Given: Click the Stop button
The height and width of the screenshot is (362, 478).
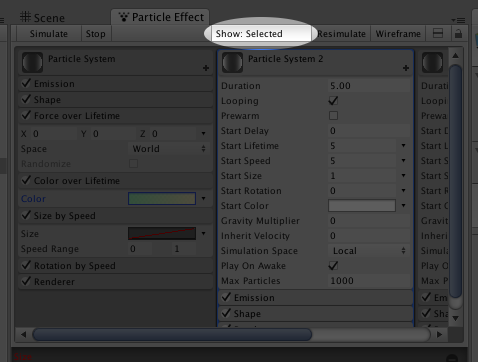Looking at the screenshot, I should [96, 34].
